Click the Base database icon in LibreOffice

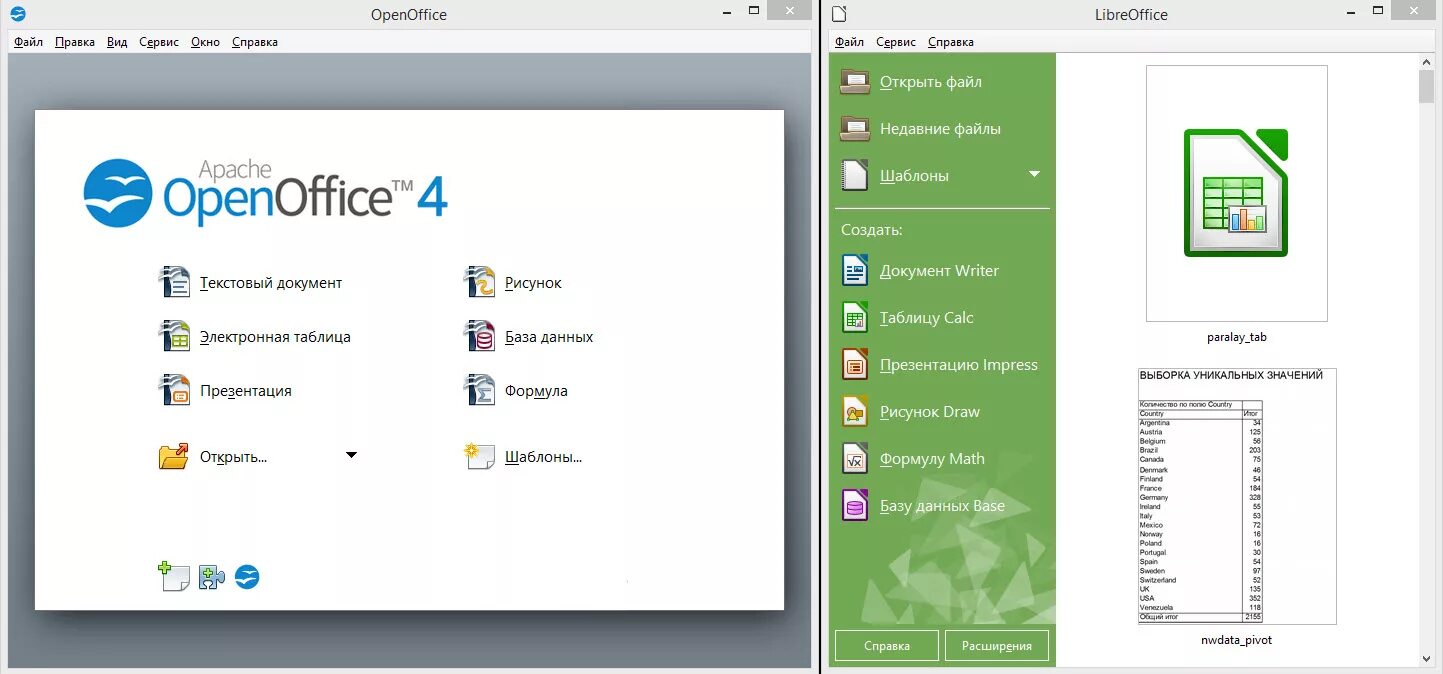855,505
